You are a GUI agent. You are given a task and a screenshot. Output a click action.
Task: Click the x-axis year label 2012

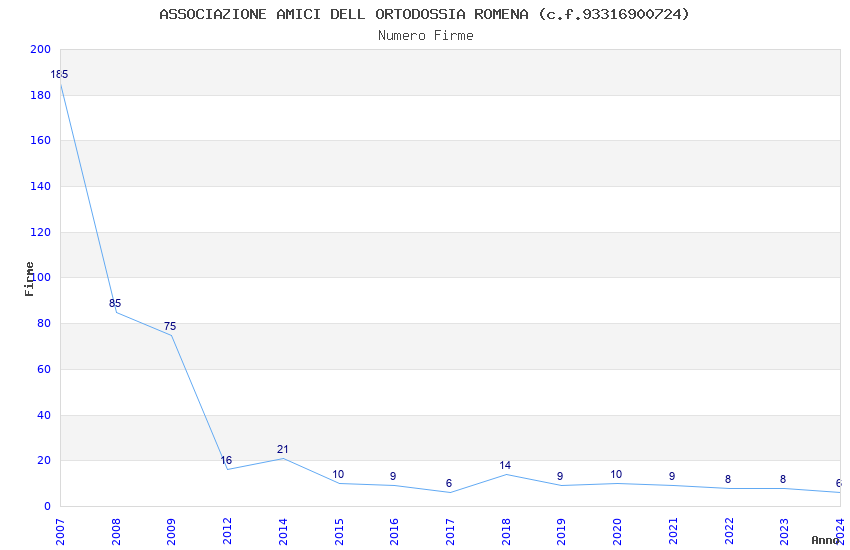click(227, 532)
